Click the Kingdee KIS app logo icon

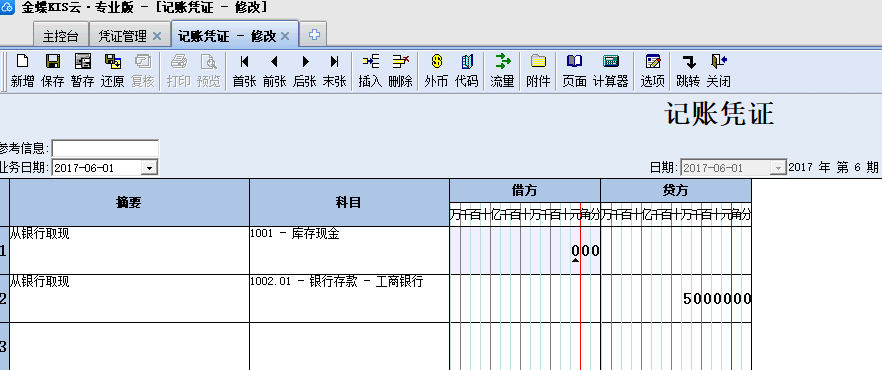pyautogui.click(x=7, y=7)
